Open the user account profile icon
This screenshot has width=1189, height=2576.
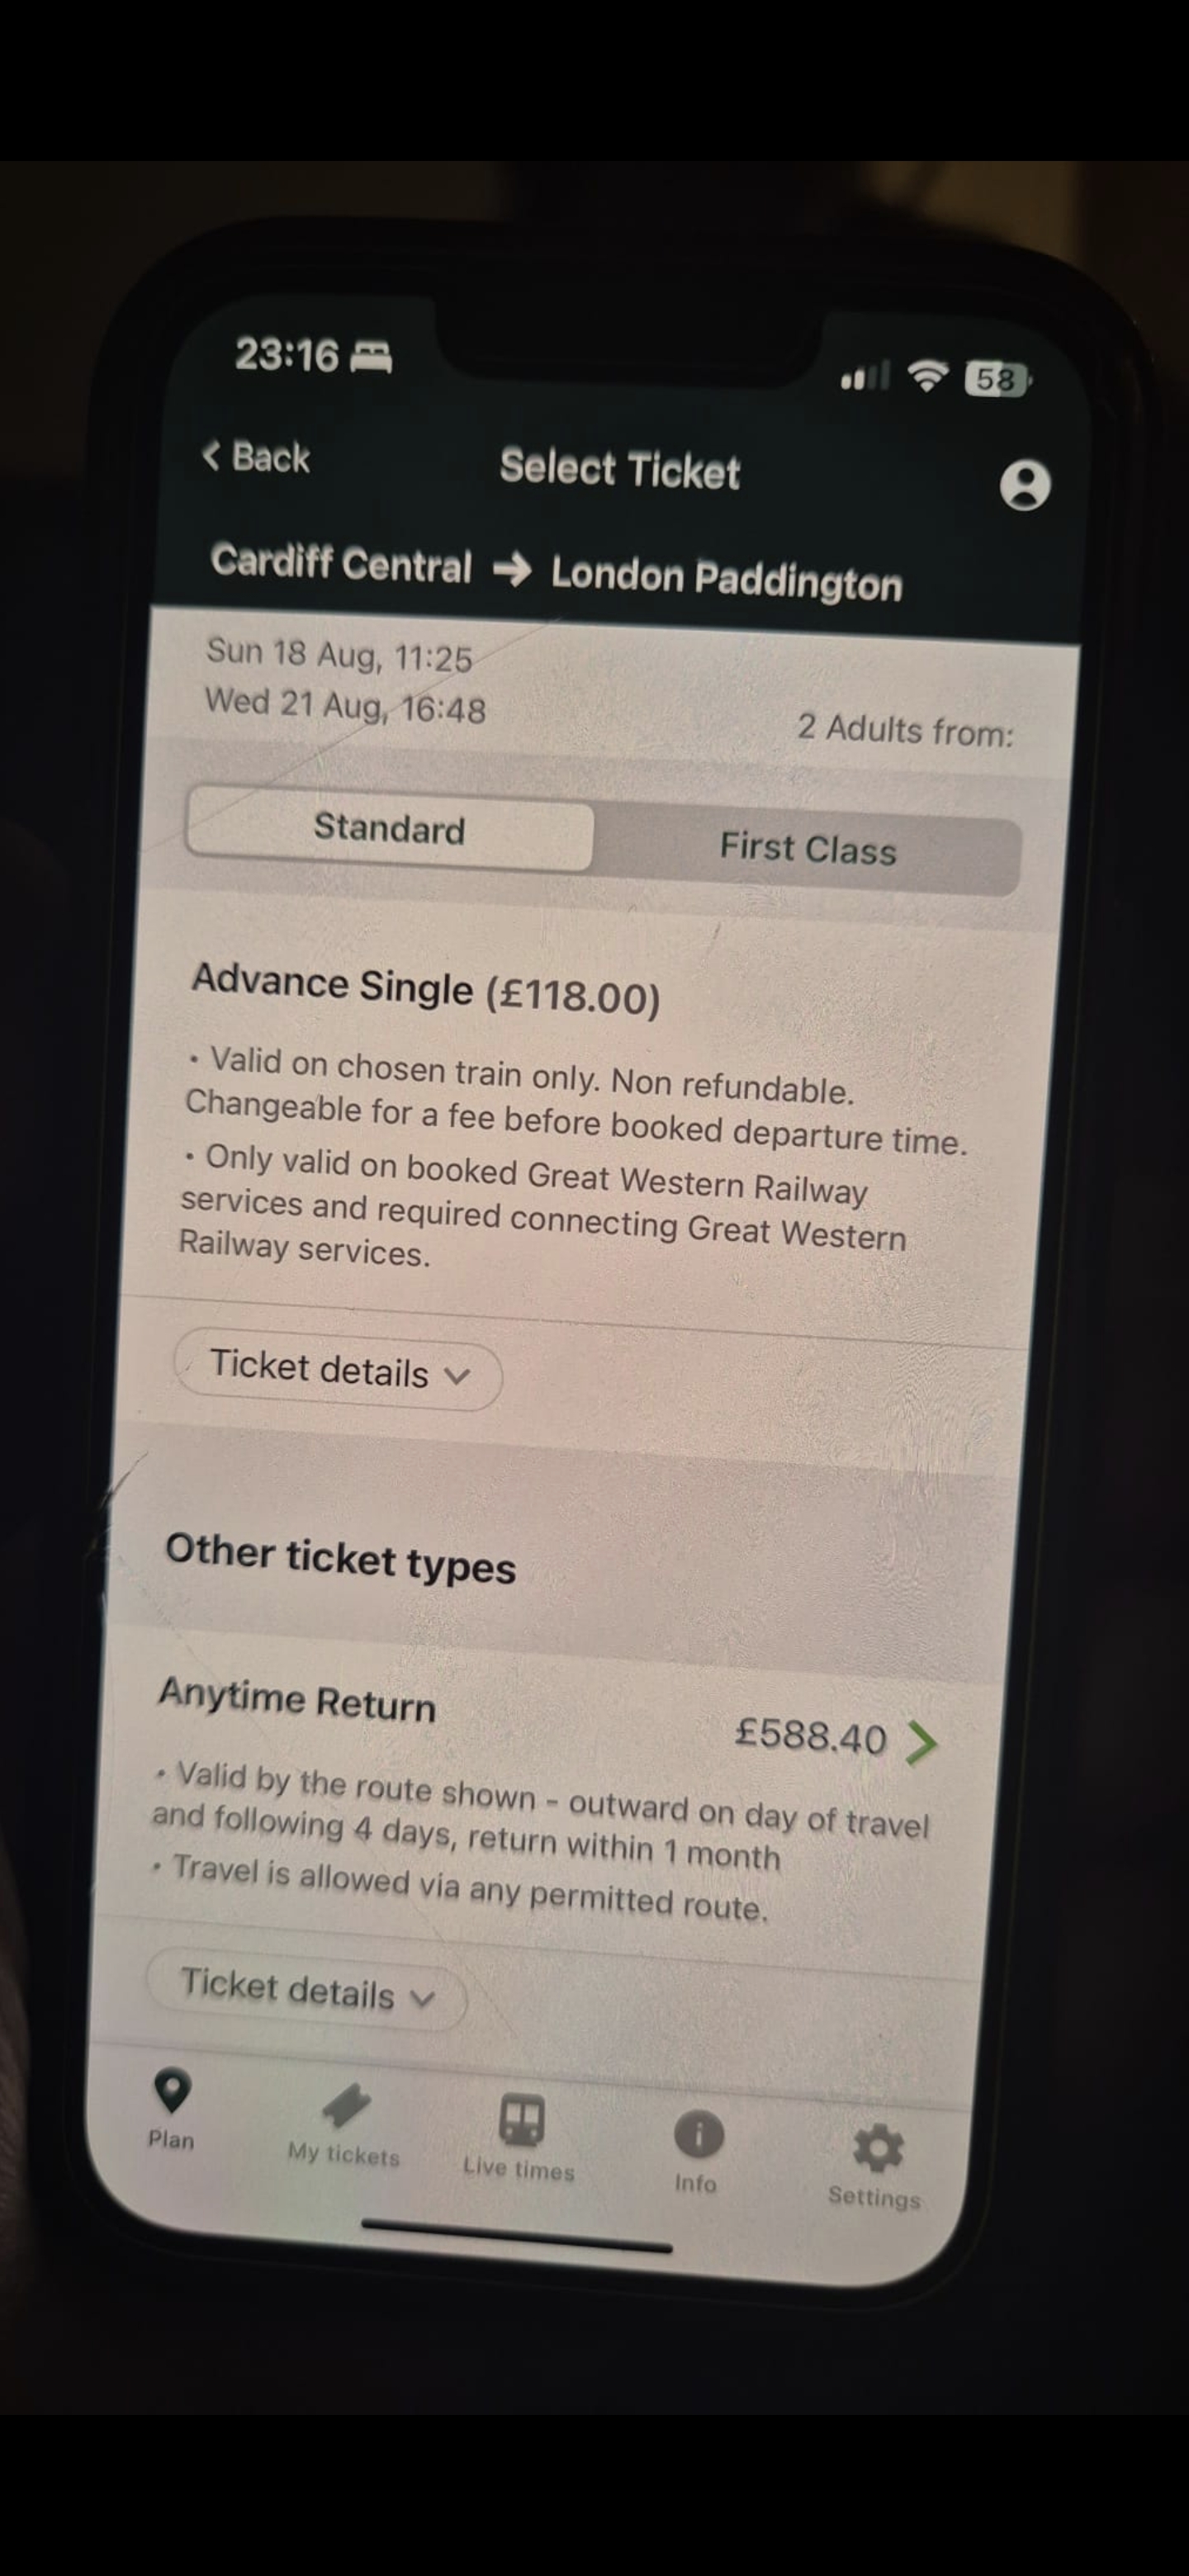coord(1025,485)
